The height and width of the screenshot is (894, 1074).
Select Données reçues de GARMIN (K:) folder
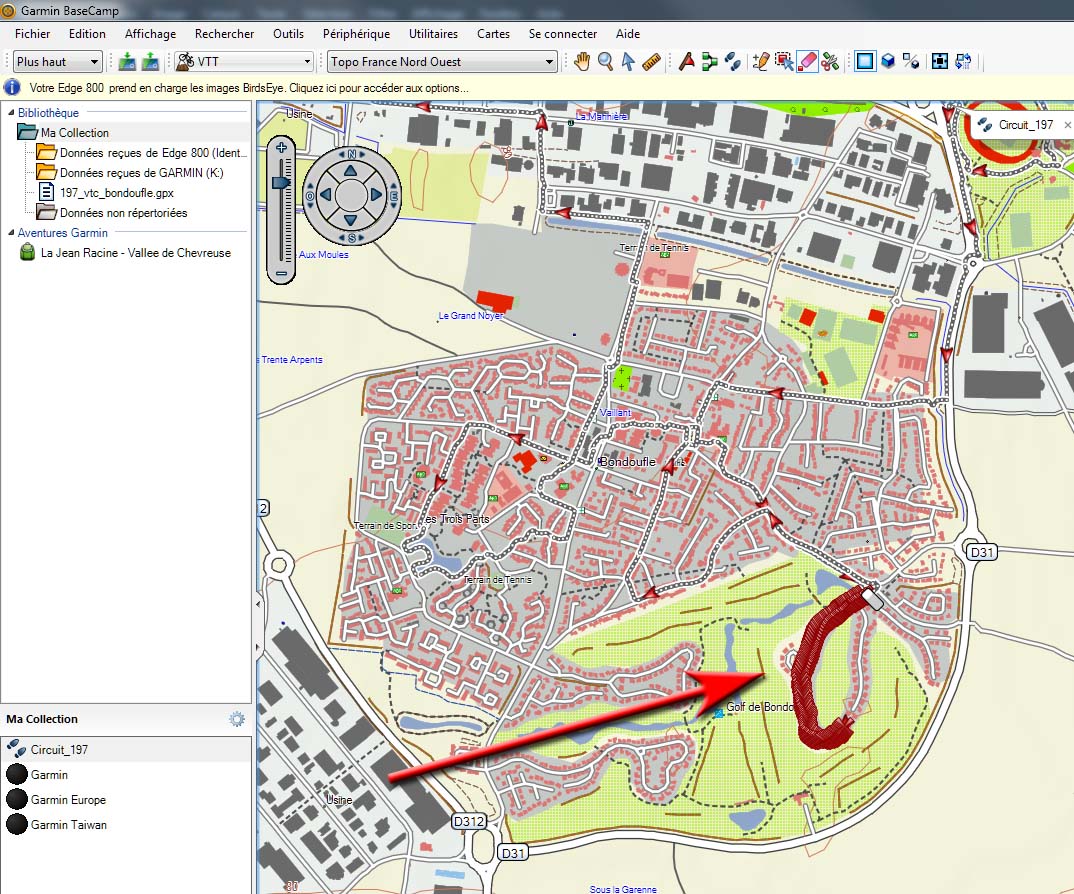tap(141, 173)
